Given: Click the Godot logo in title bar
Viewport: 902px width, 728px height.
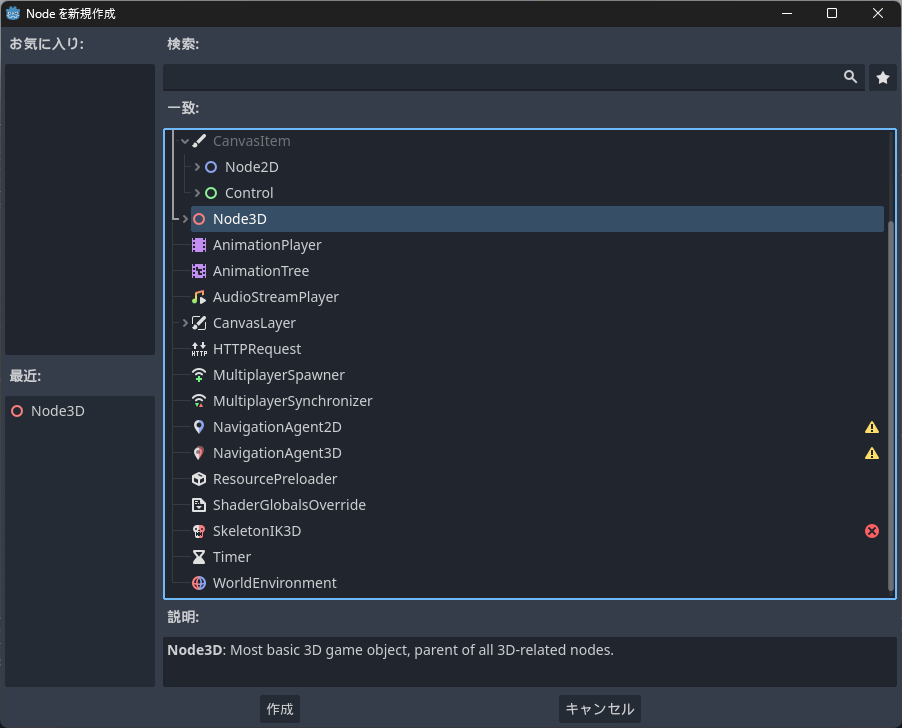Looking at the screenshot, I should click(13, 13).
